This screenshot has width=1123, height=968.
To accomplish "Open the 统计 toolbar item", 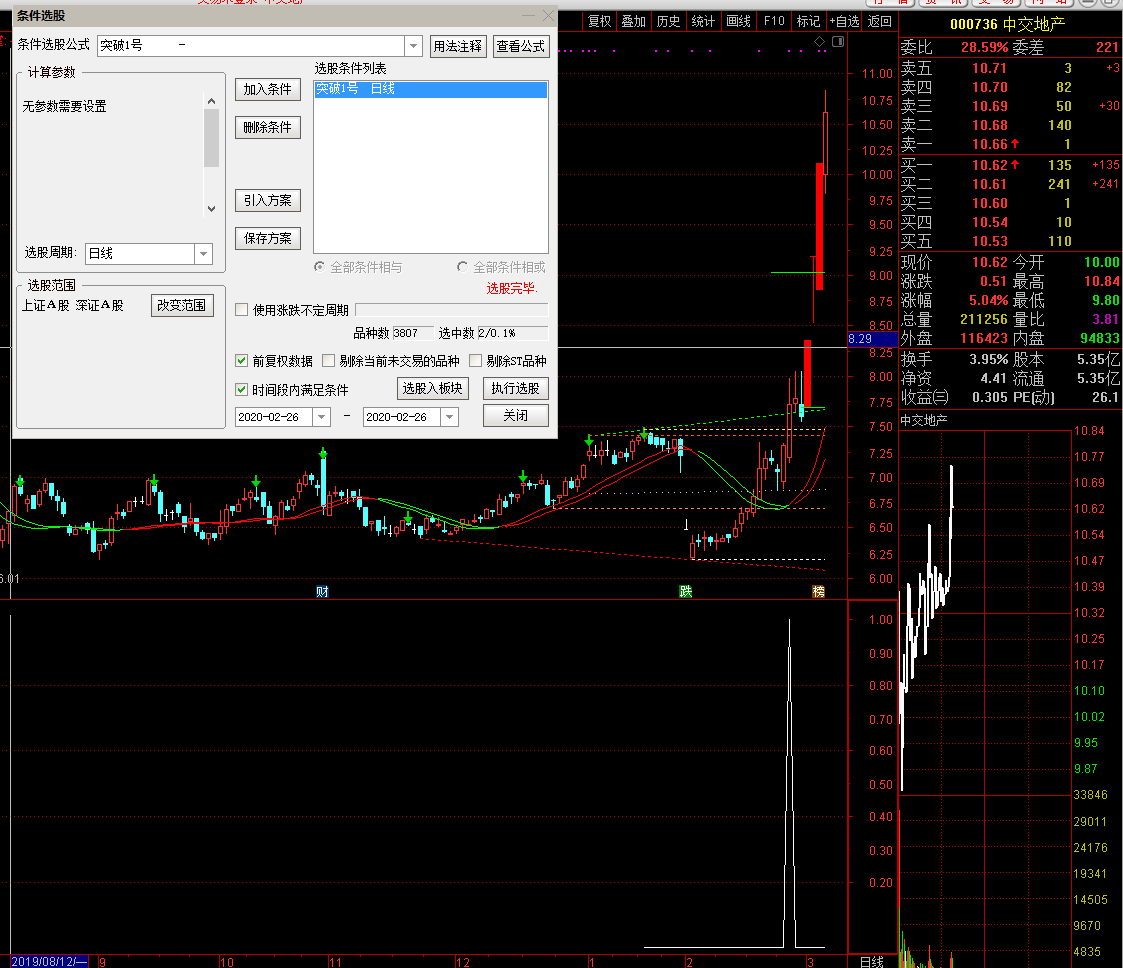I will click(703, 21).
